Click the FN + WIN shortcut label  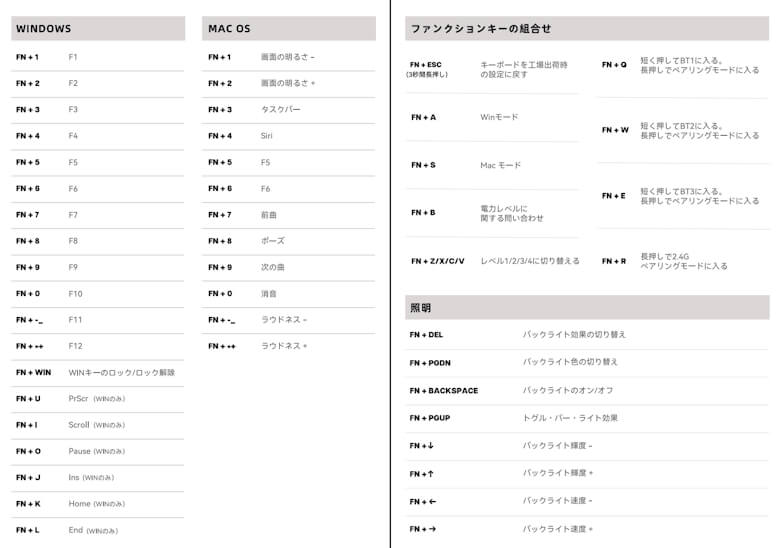pyautogui.click(x=33, y=372)
